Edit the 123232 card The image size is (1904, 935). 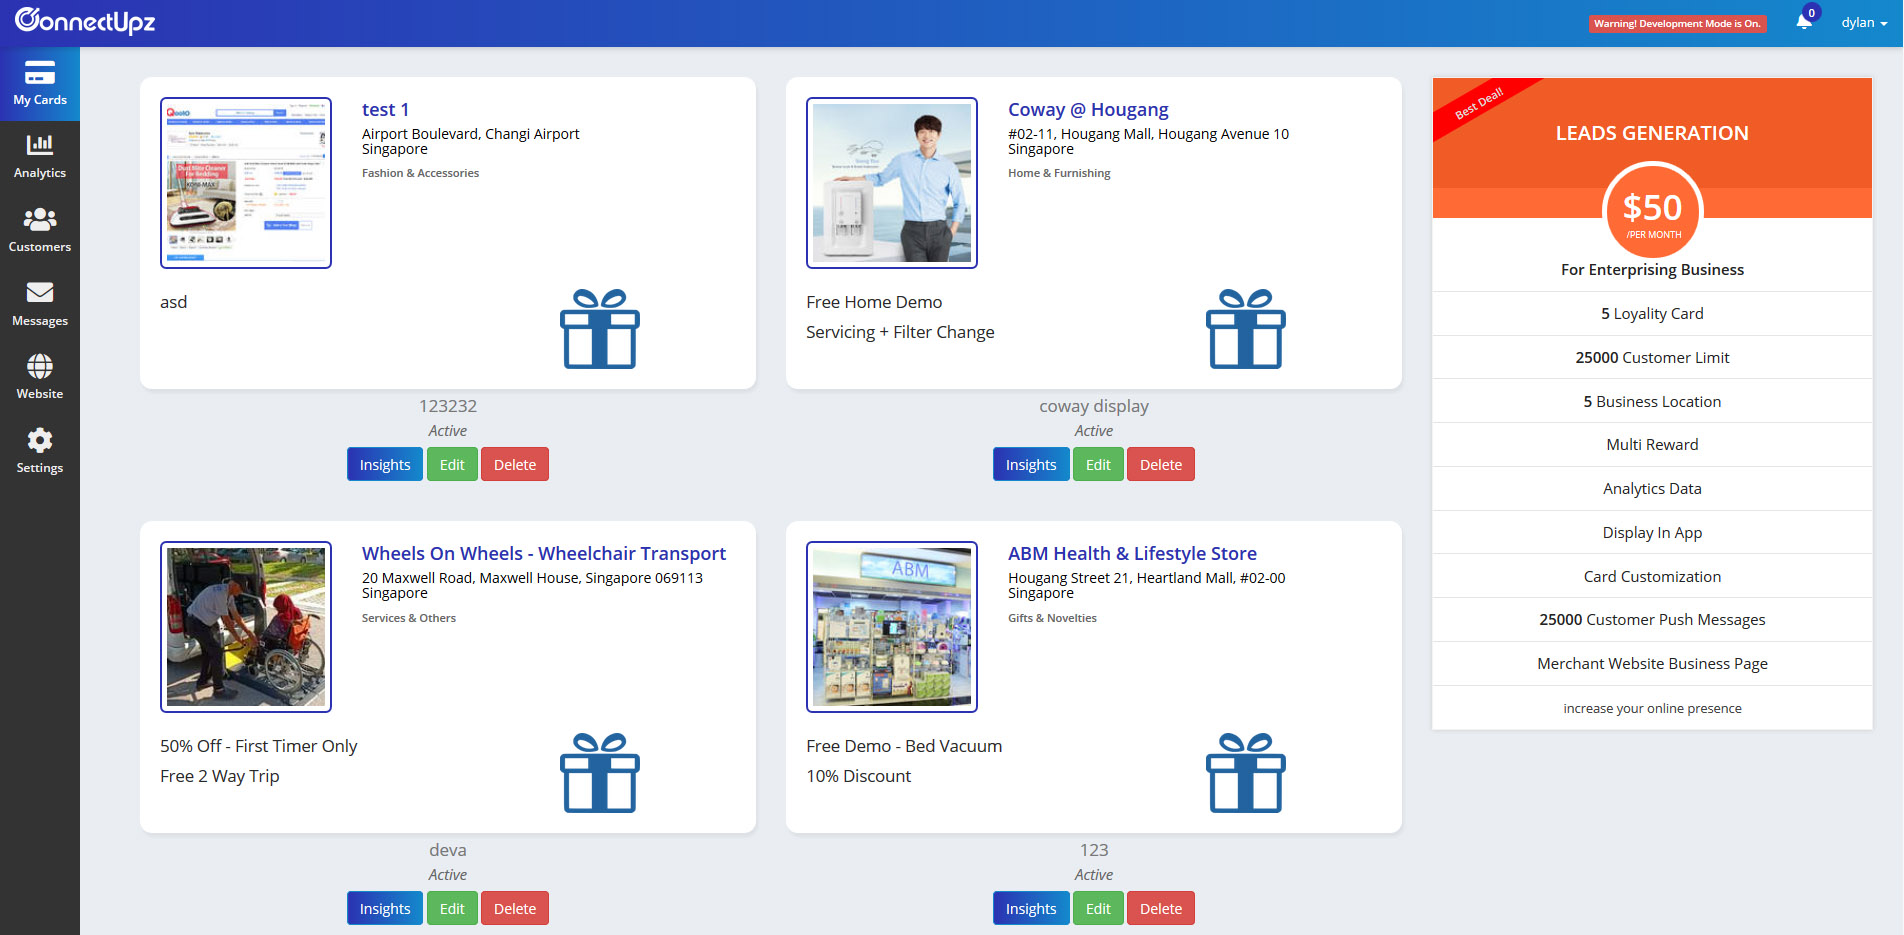pyautogui.click(x=452, y=464)
